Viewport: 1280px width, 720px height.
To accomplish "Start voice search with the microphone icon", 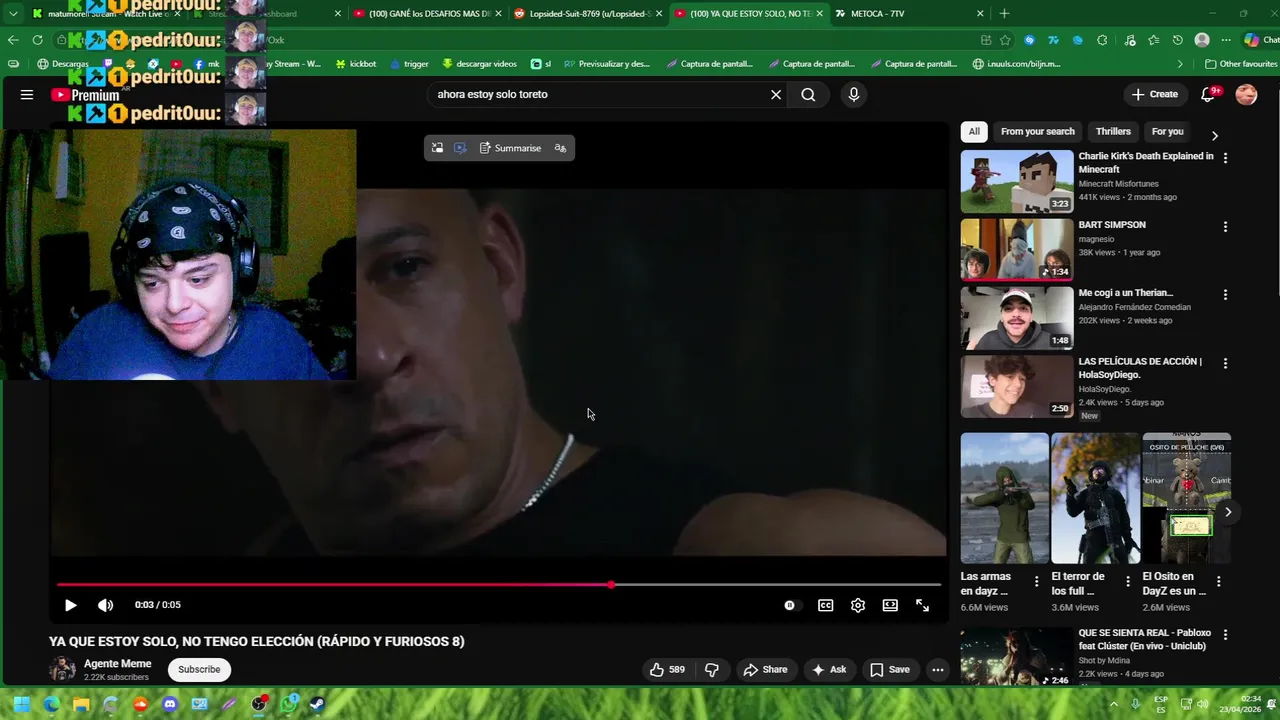I will [853, 94].
